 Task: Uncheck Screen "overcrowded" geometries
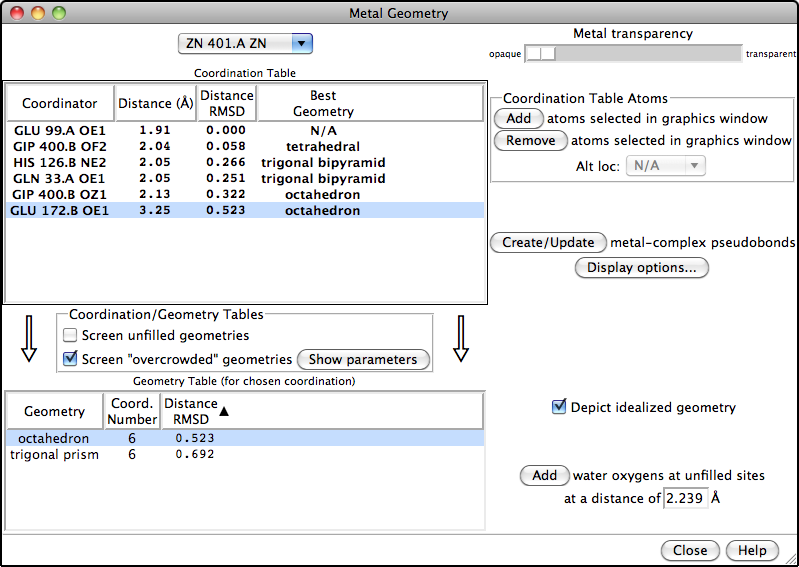pos(69,359)
